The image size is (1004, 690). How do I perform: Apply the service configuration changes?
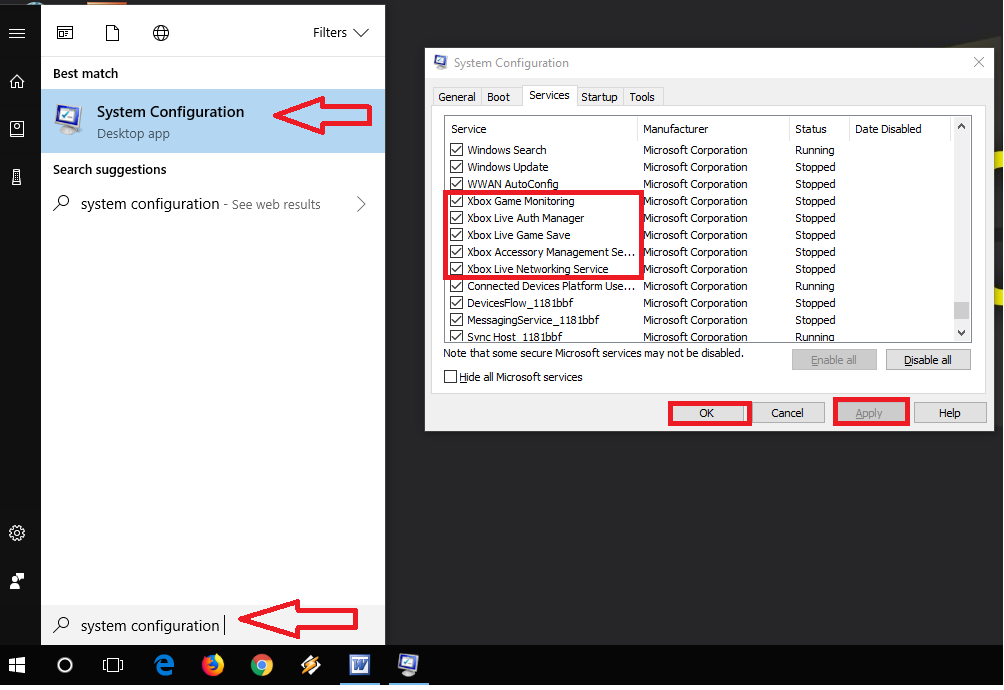point(870,412)
